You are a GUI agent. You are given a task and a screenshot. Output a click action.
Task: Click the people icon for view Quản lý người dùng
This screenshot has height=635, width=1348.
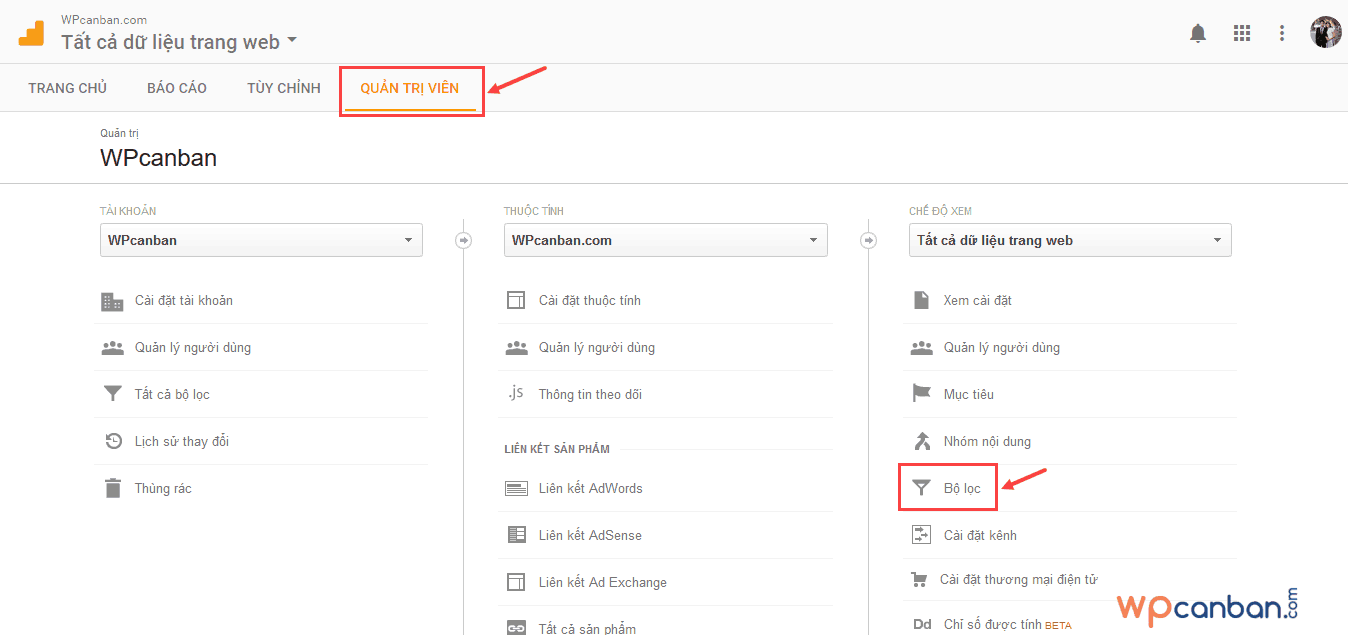(x=921, y=348)
